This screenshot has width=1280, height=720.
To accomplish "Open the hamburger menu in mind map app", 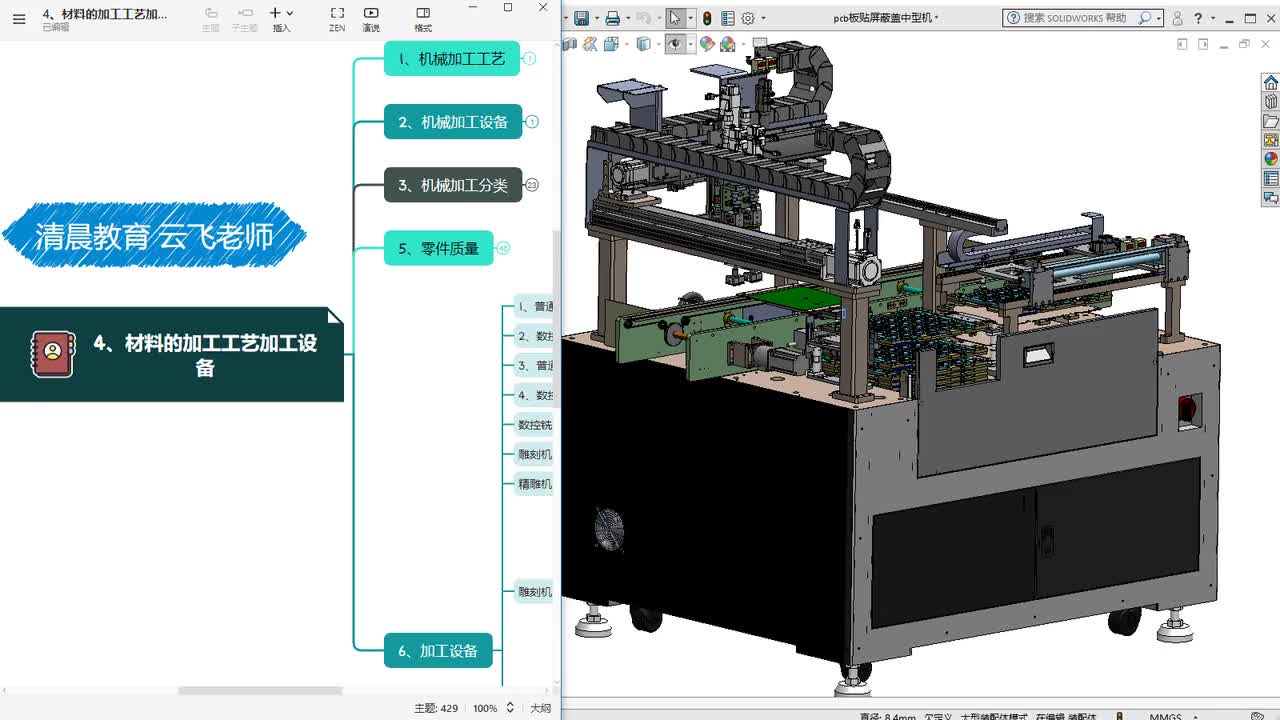I will pyautogui.click(x=19, y=18).
